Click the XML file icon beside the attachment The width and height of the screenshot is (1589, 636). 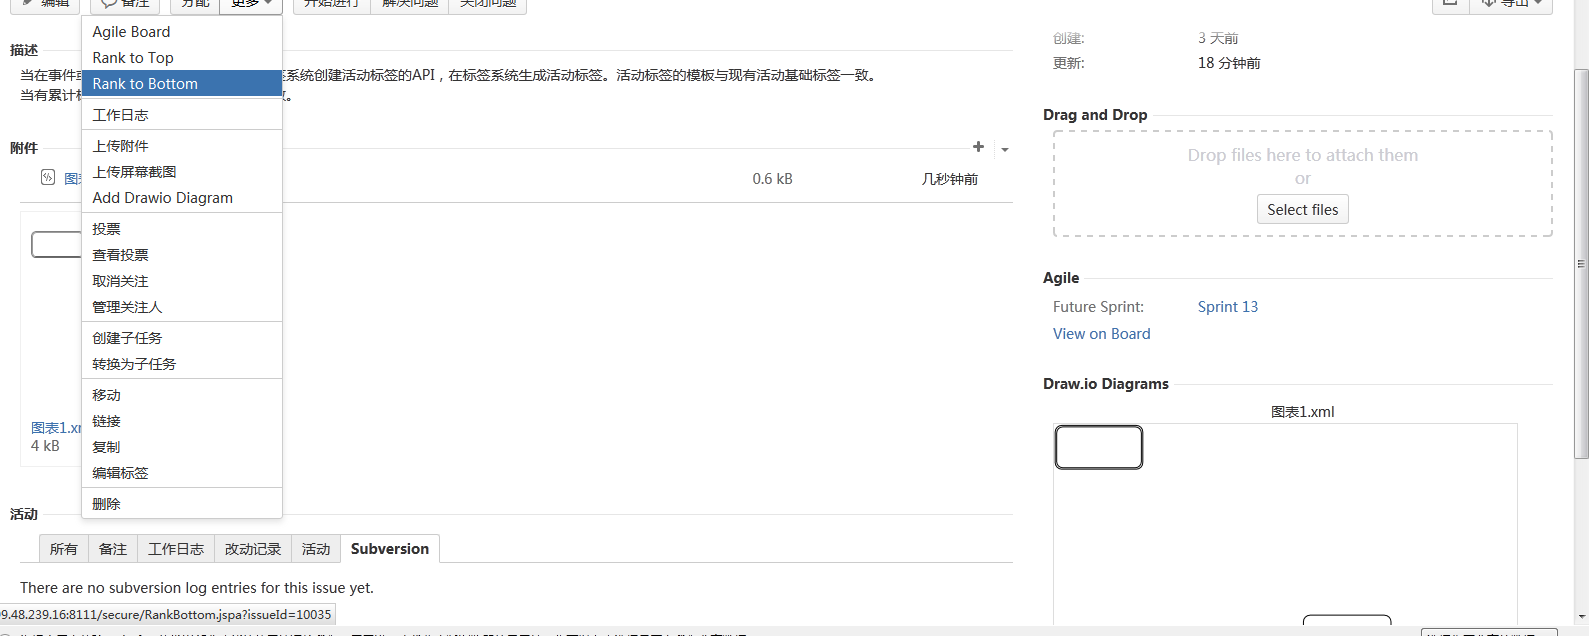48,178
